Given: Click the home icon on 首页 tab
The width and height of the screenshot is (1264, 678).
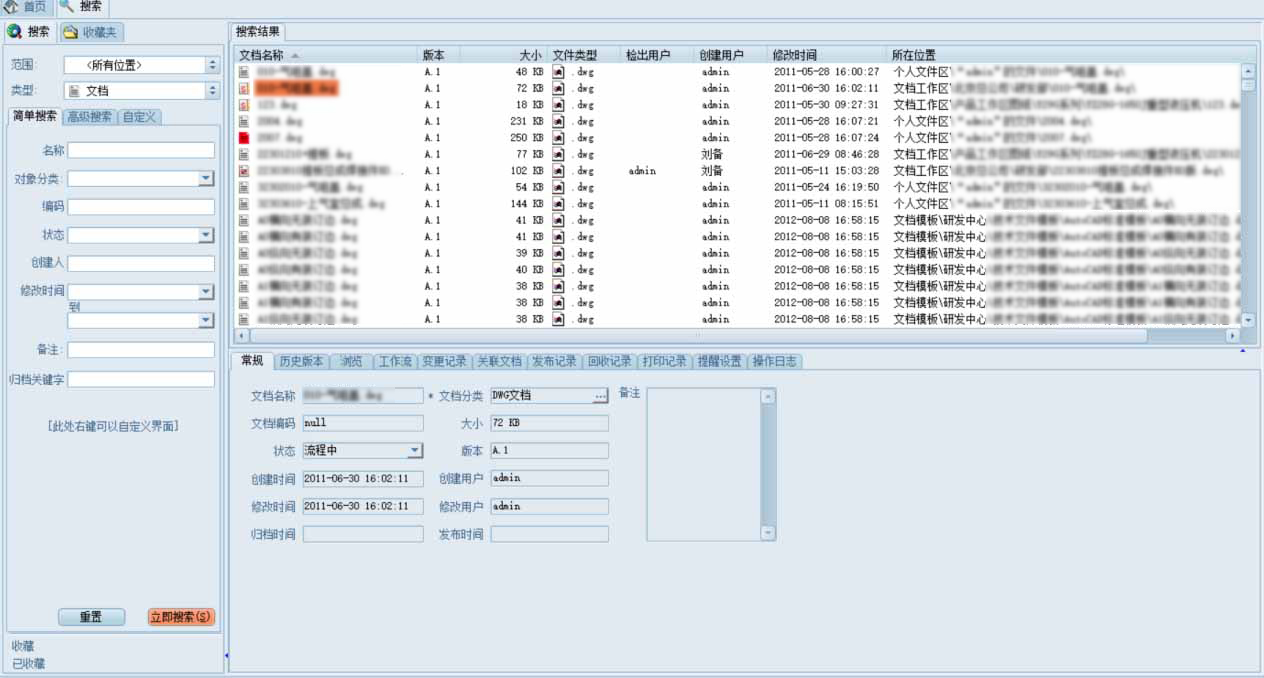Looking at the screenshot, I should (x=11, y=7).
